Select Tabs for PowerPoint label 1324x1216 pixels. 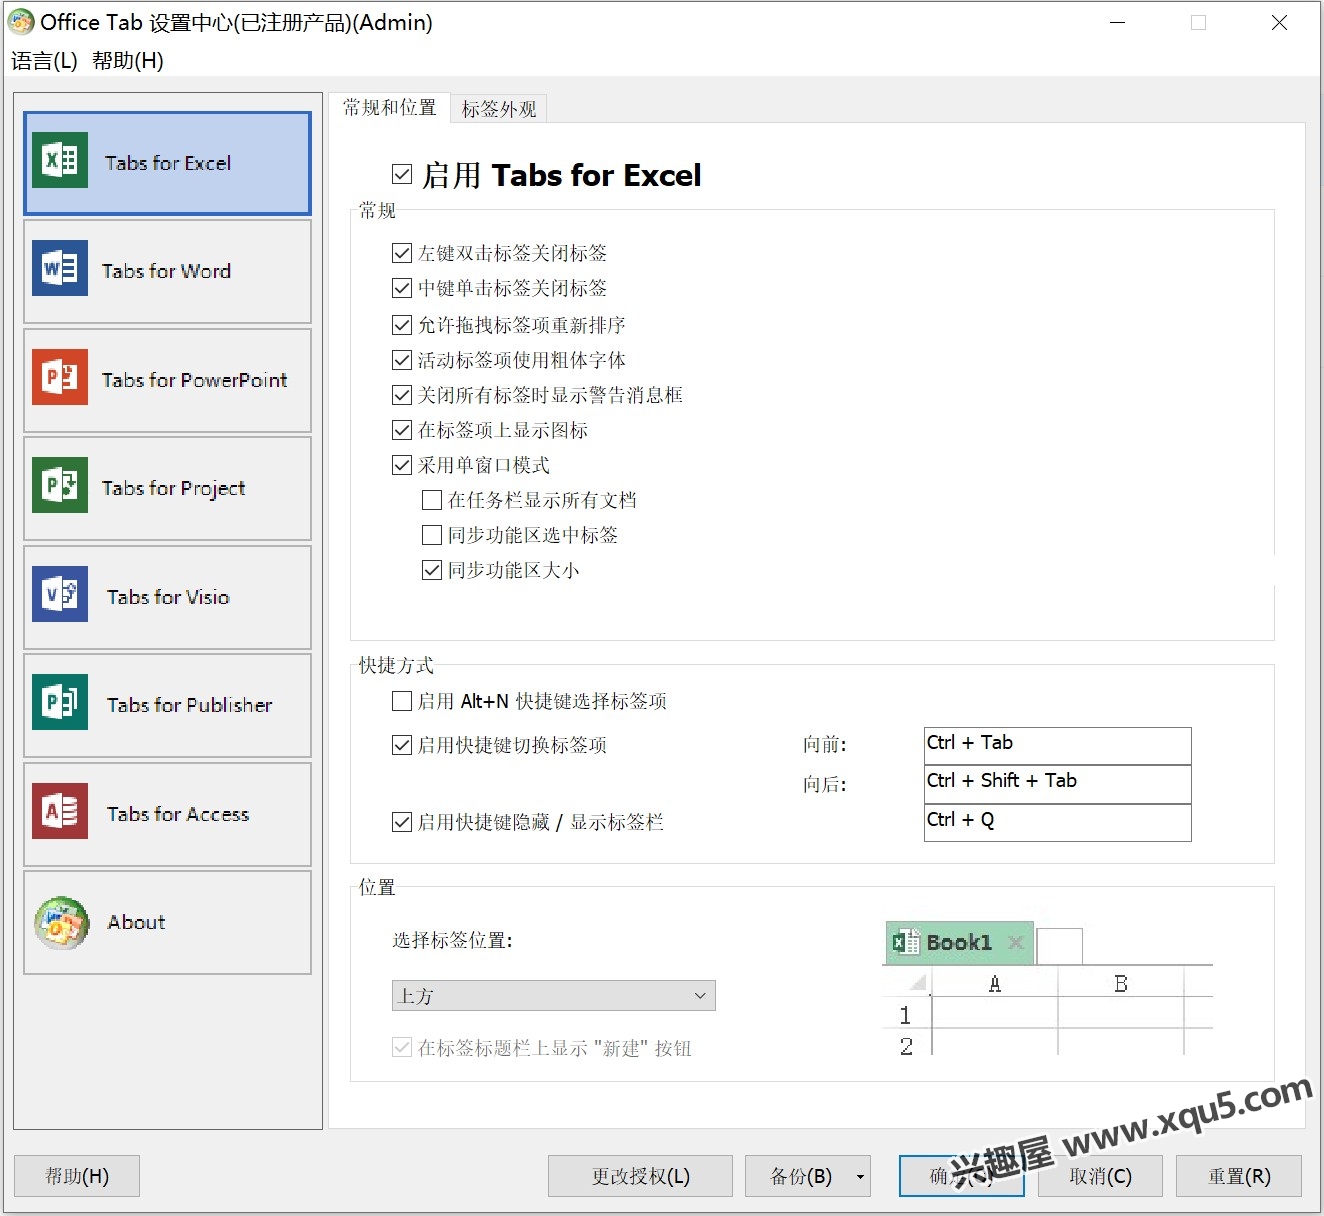pyautogui.click(x=194, y=380)
